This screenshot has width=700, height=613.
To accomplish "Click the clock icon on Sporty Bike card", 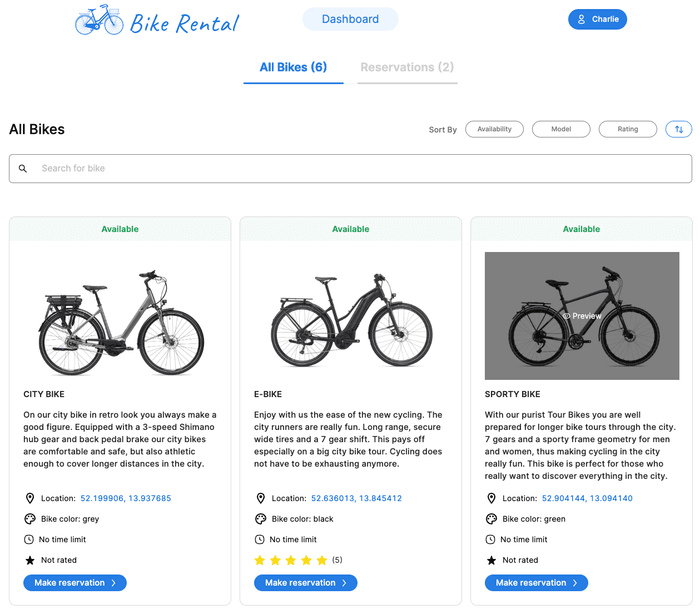I will pyautogui.click(x=491, y=540).
